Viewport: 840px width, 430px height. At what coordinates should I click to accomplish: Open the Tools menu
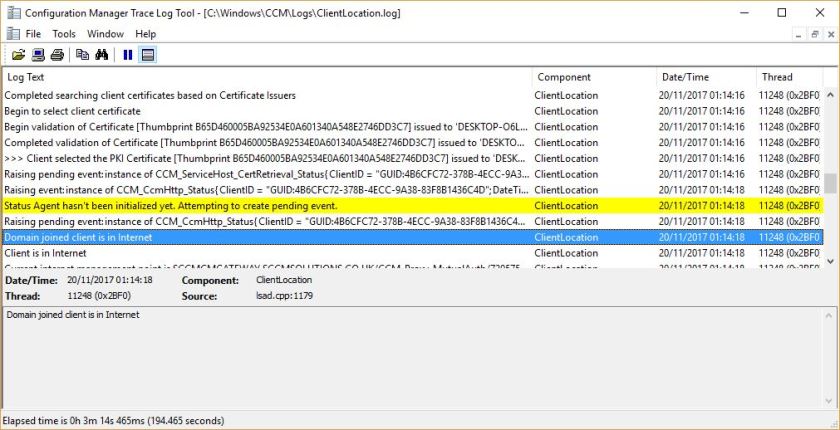[64, 34]
